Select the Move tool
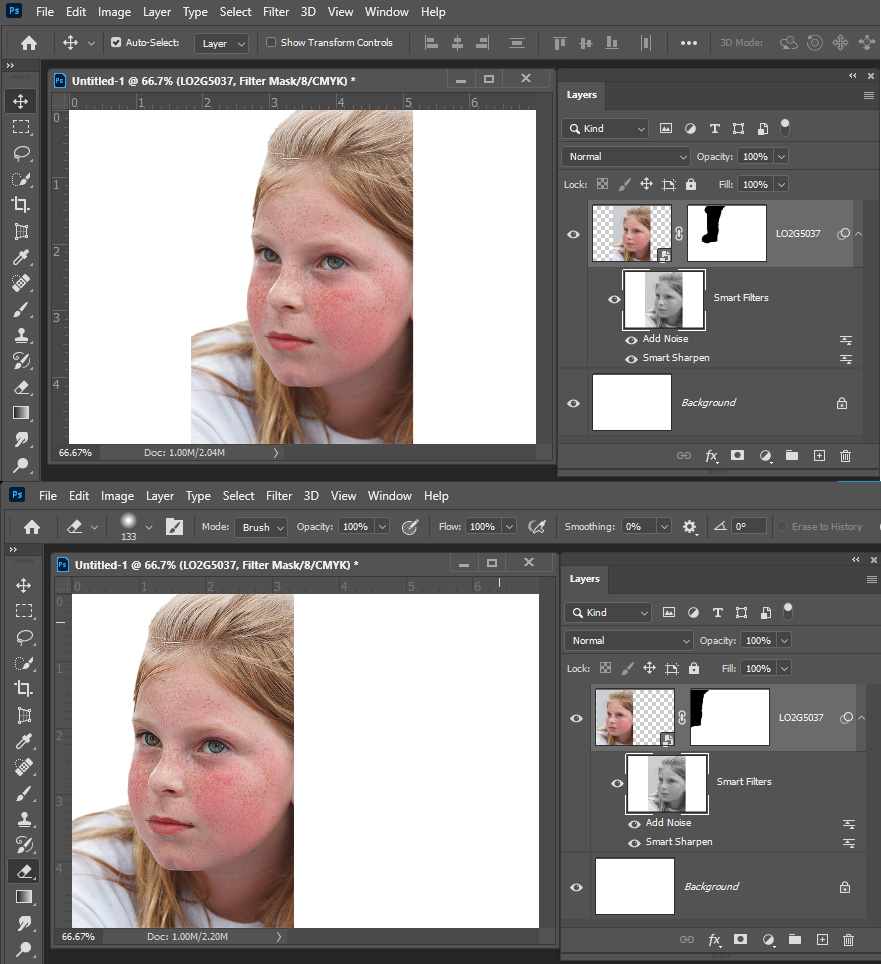Viewport: 881px width, 964px height. [21, 101]
